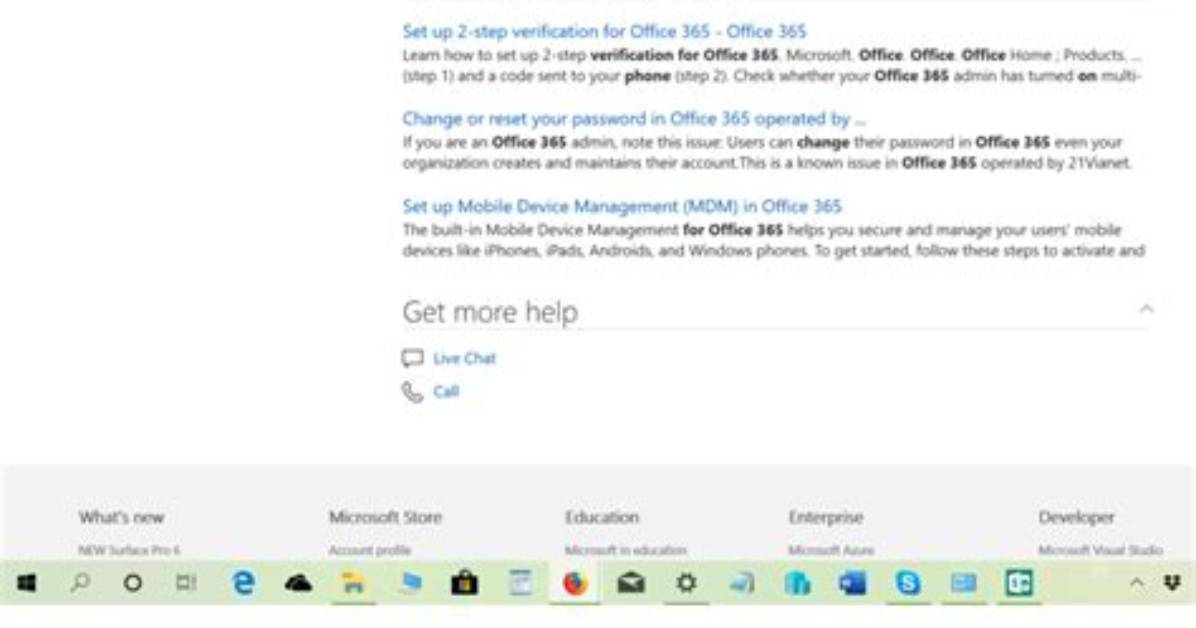Image resolution: width=1196 pixels, height=628 pixels.
Task: Open 'Set up Mobile Device Management' link
Action: point(622,206)
